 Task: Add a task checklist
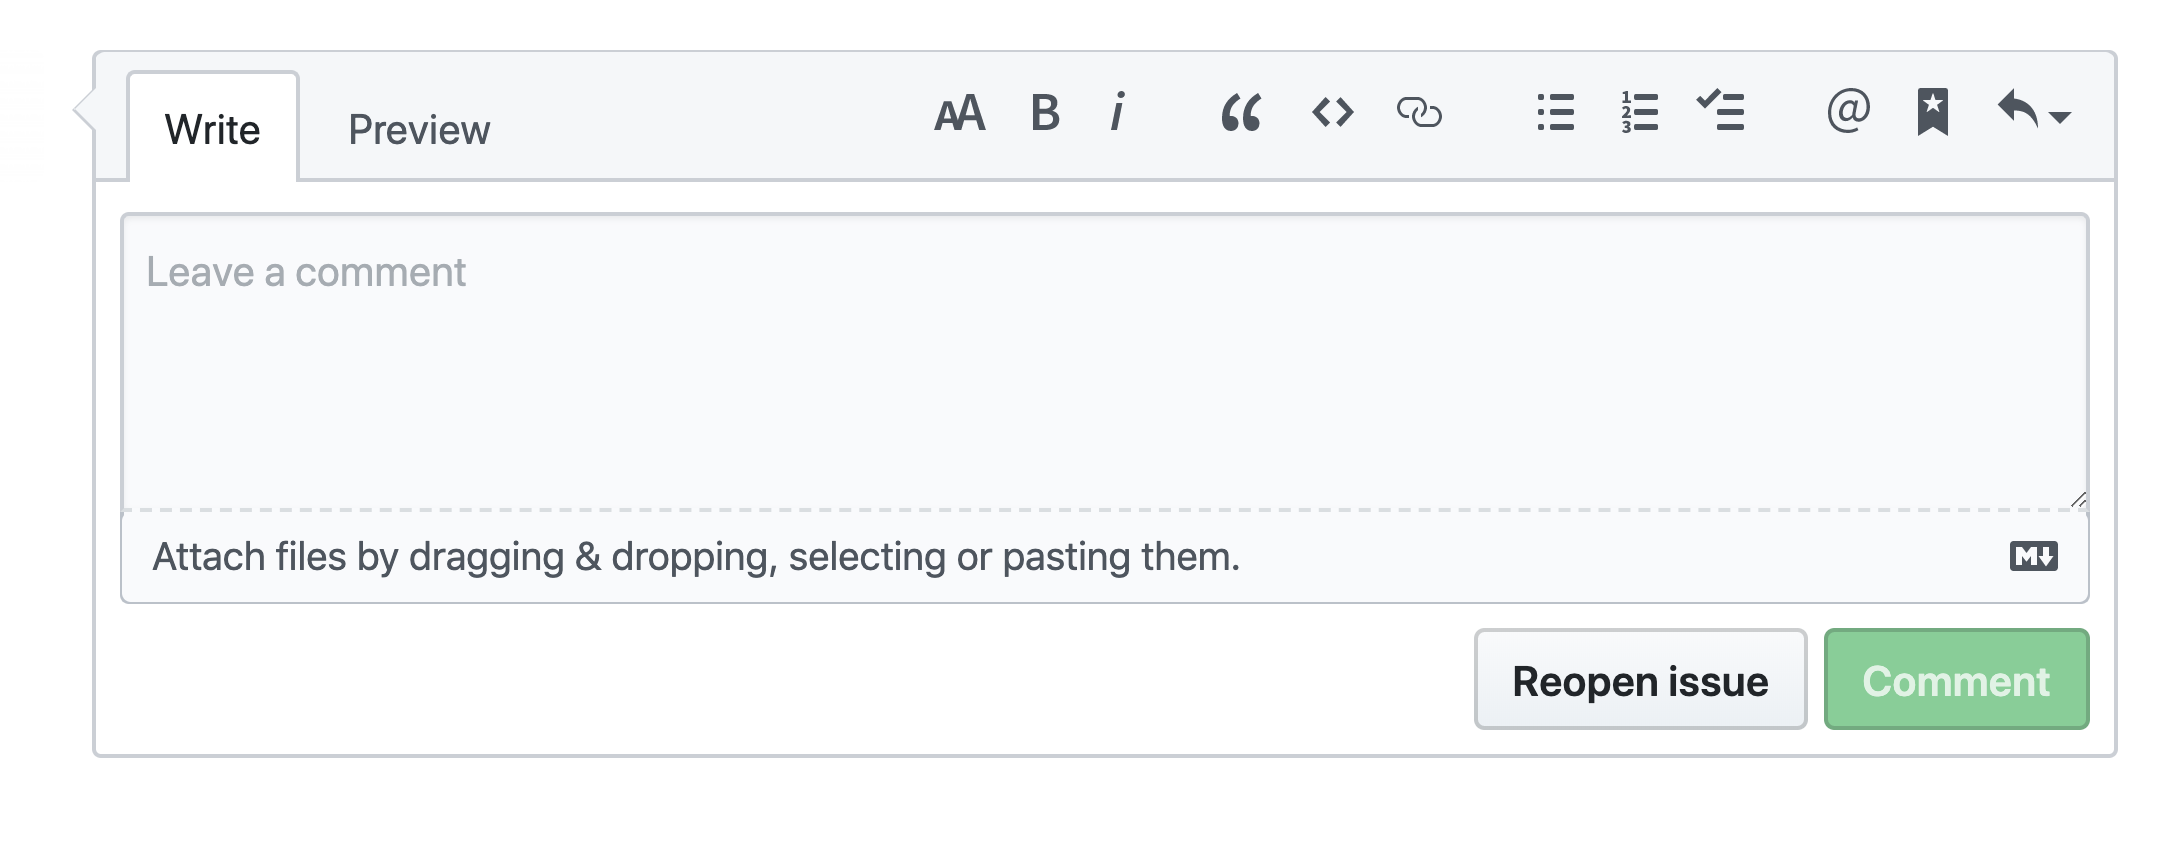pos(1721,112)
